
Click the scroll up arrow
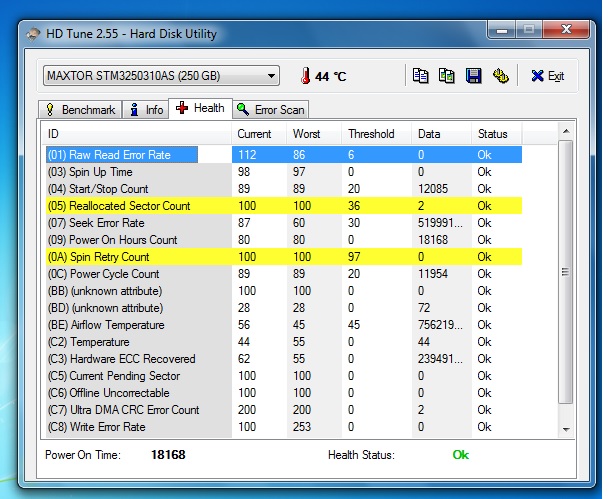(x=566, y=131)
